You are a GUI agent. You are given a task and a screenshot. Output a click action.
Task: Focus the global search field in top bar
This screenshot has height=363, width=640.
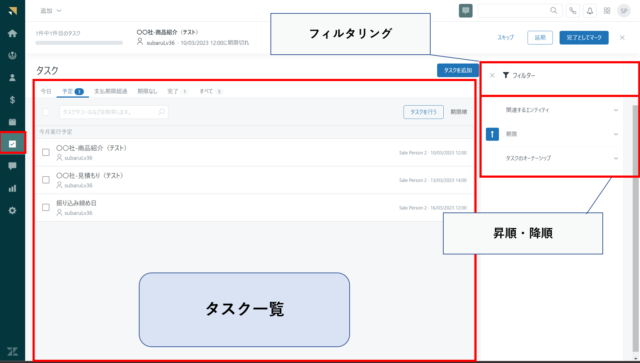[x=520, y=11]
